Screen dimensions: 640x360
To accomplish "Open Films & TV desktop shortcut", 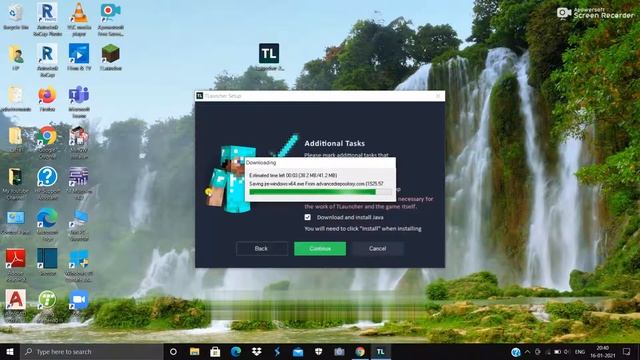I will click(x=79, y=57).
